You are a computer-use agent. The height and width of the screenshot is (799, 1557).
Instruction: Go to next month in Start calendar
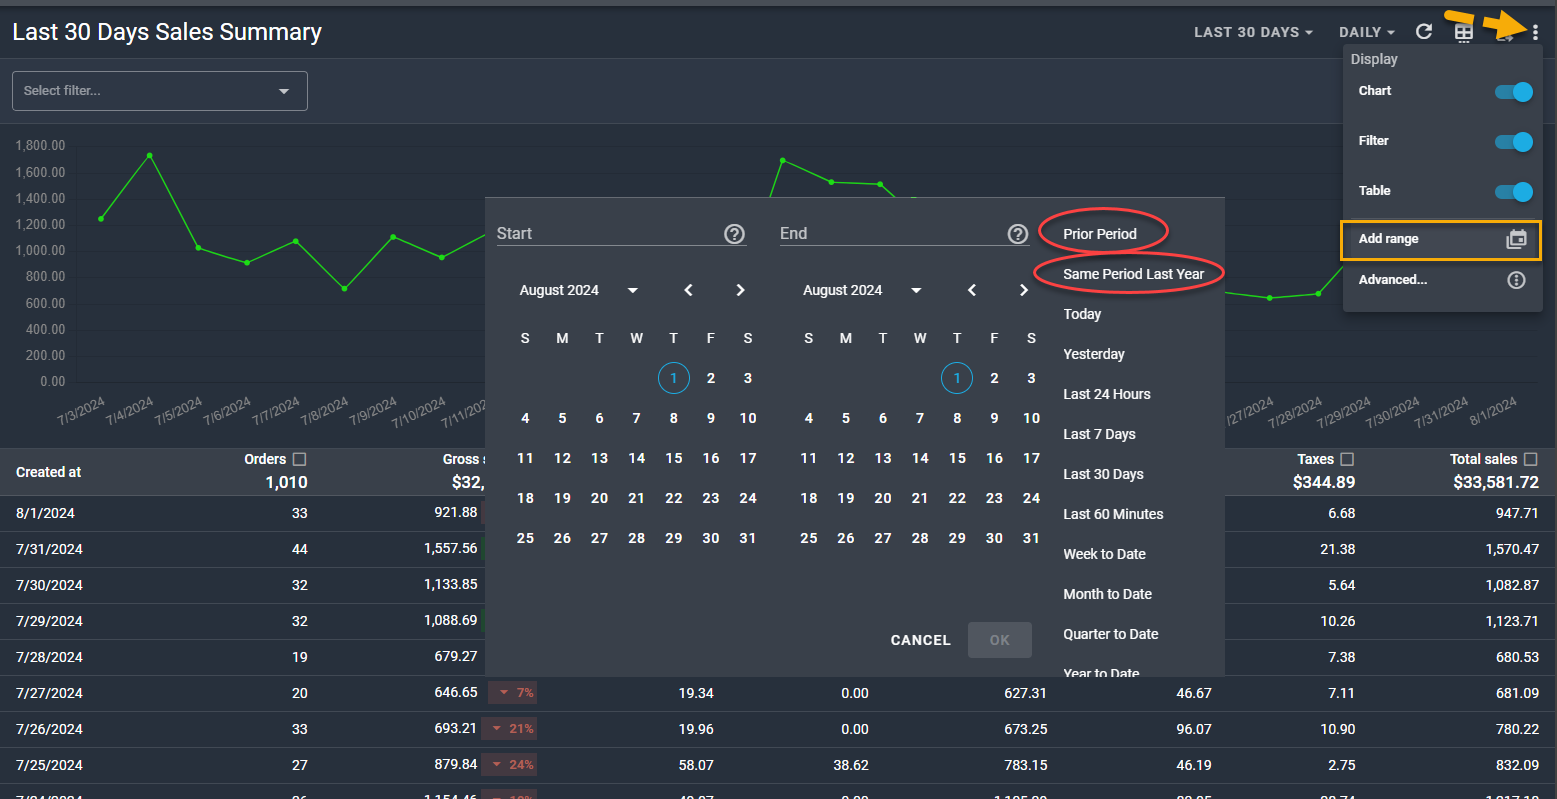[740, 290]
